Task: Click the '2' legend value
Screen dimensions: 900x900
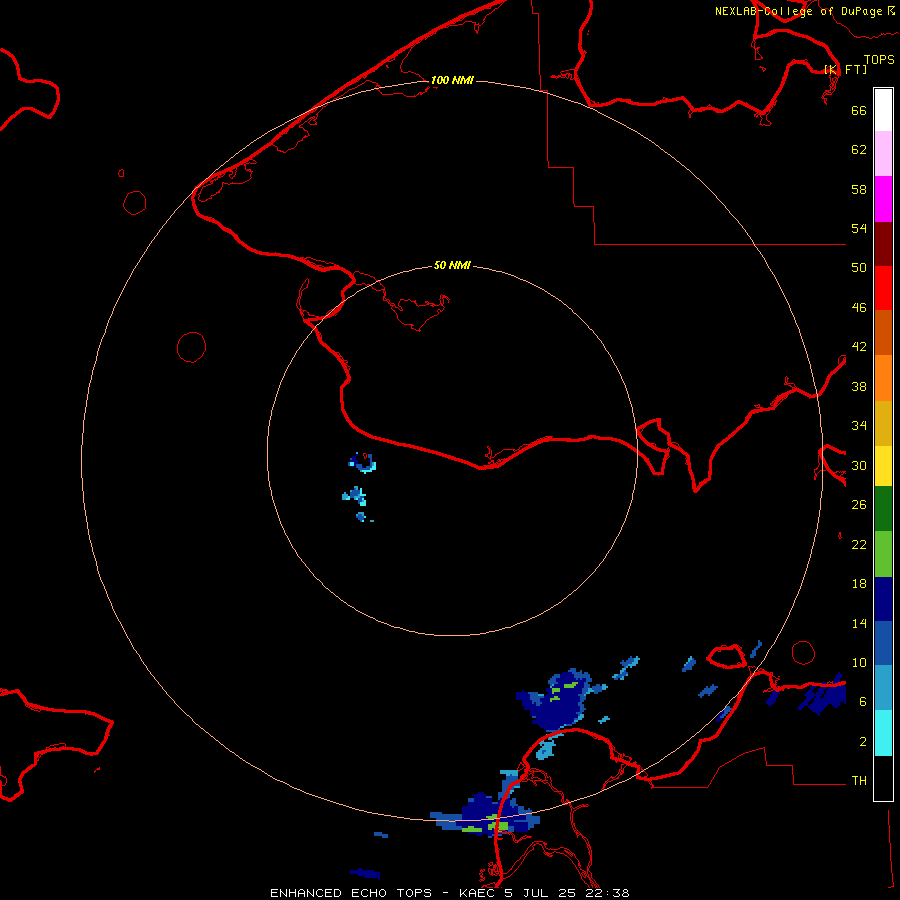Action: [863, 742]
